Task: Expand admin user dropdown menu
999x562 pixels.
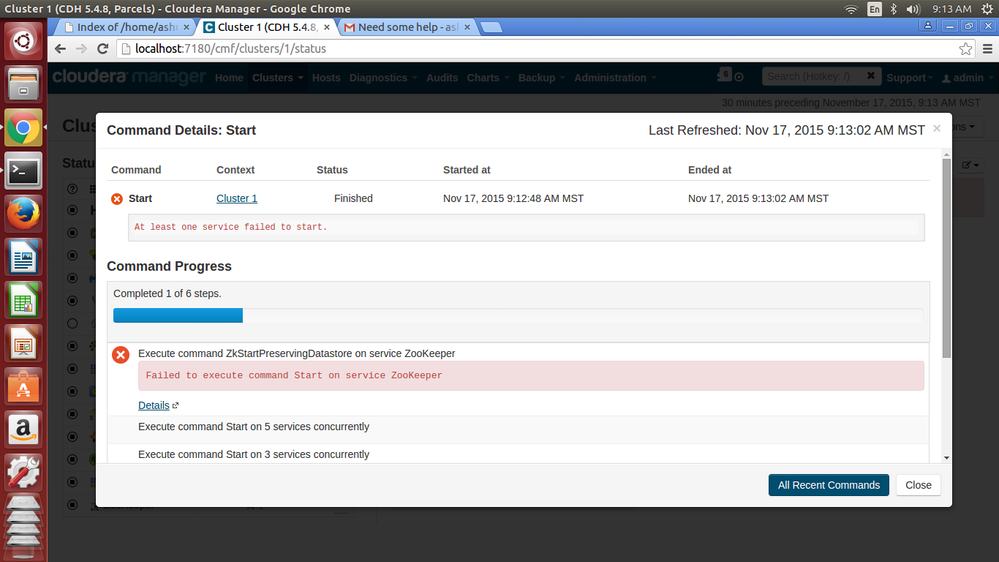Action: pos(967,78)
